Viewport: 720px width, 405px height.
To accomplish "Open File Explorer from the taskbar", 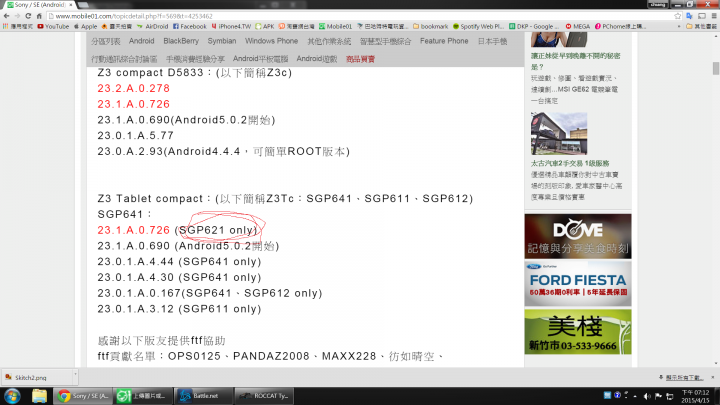I will (x=39, y=396).
